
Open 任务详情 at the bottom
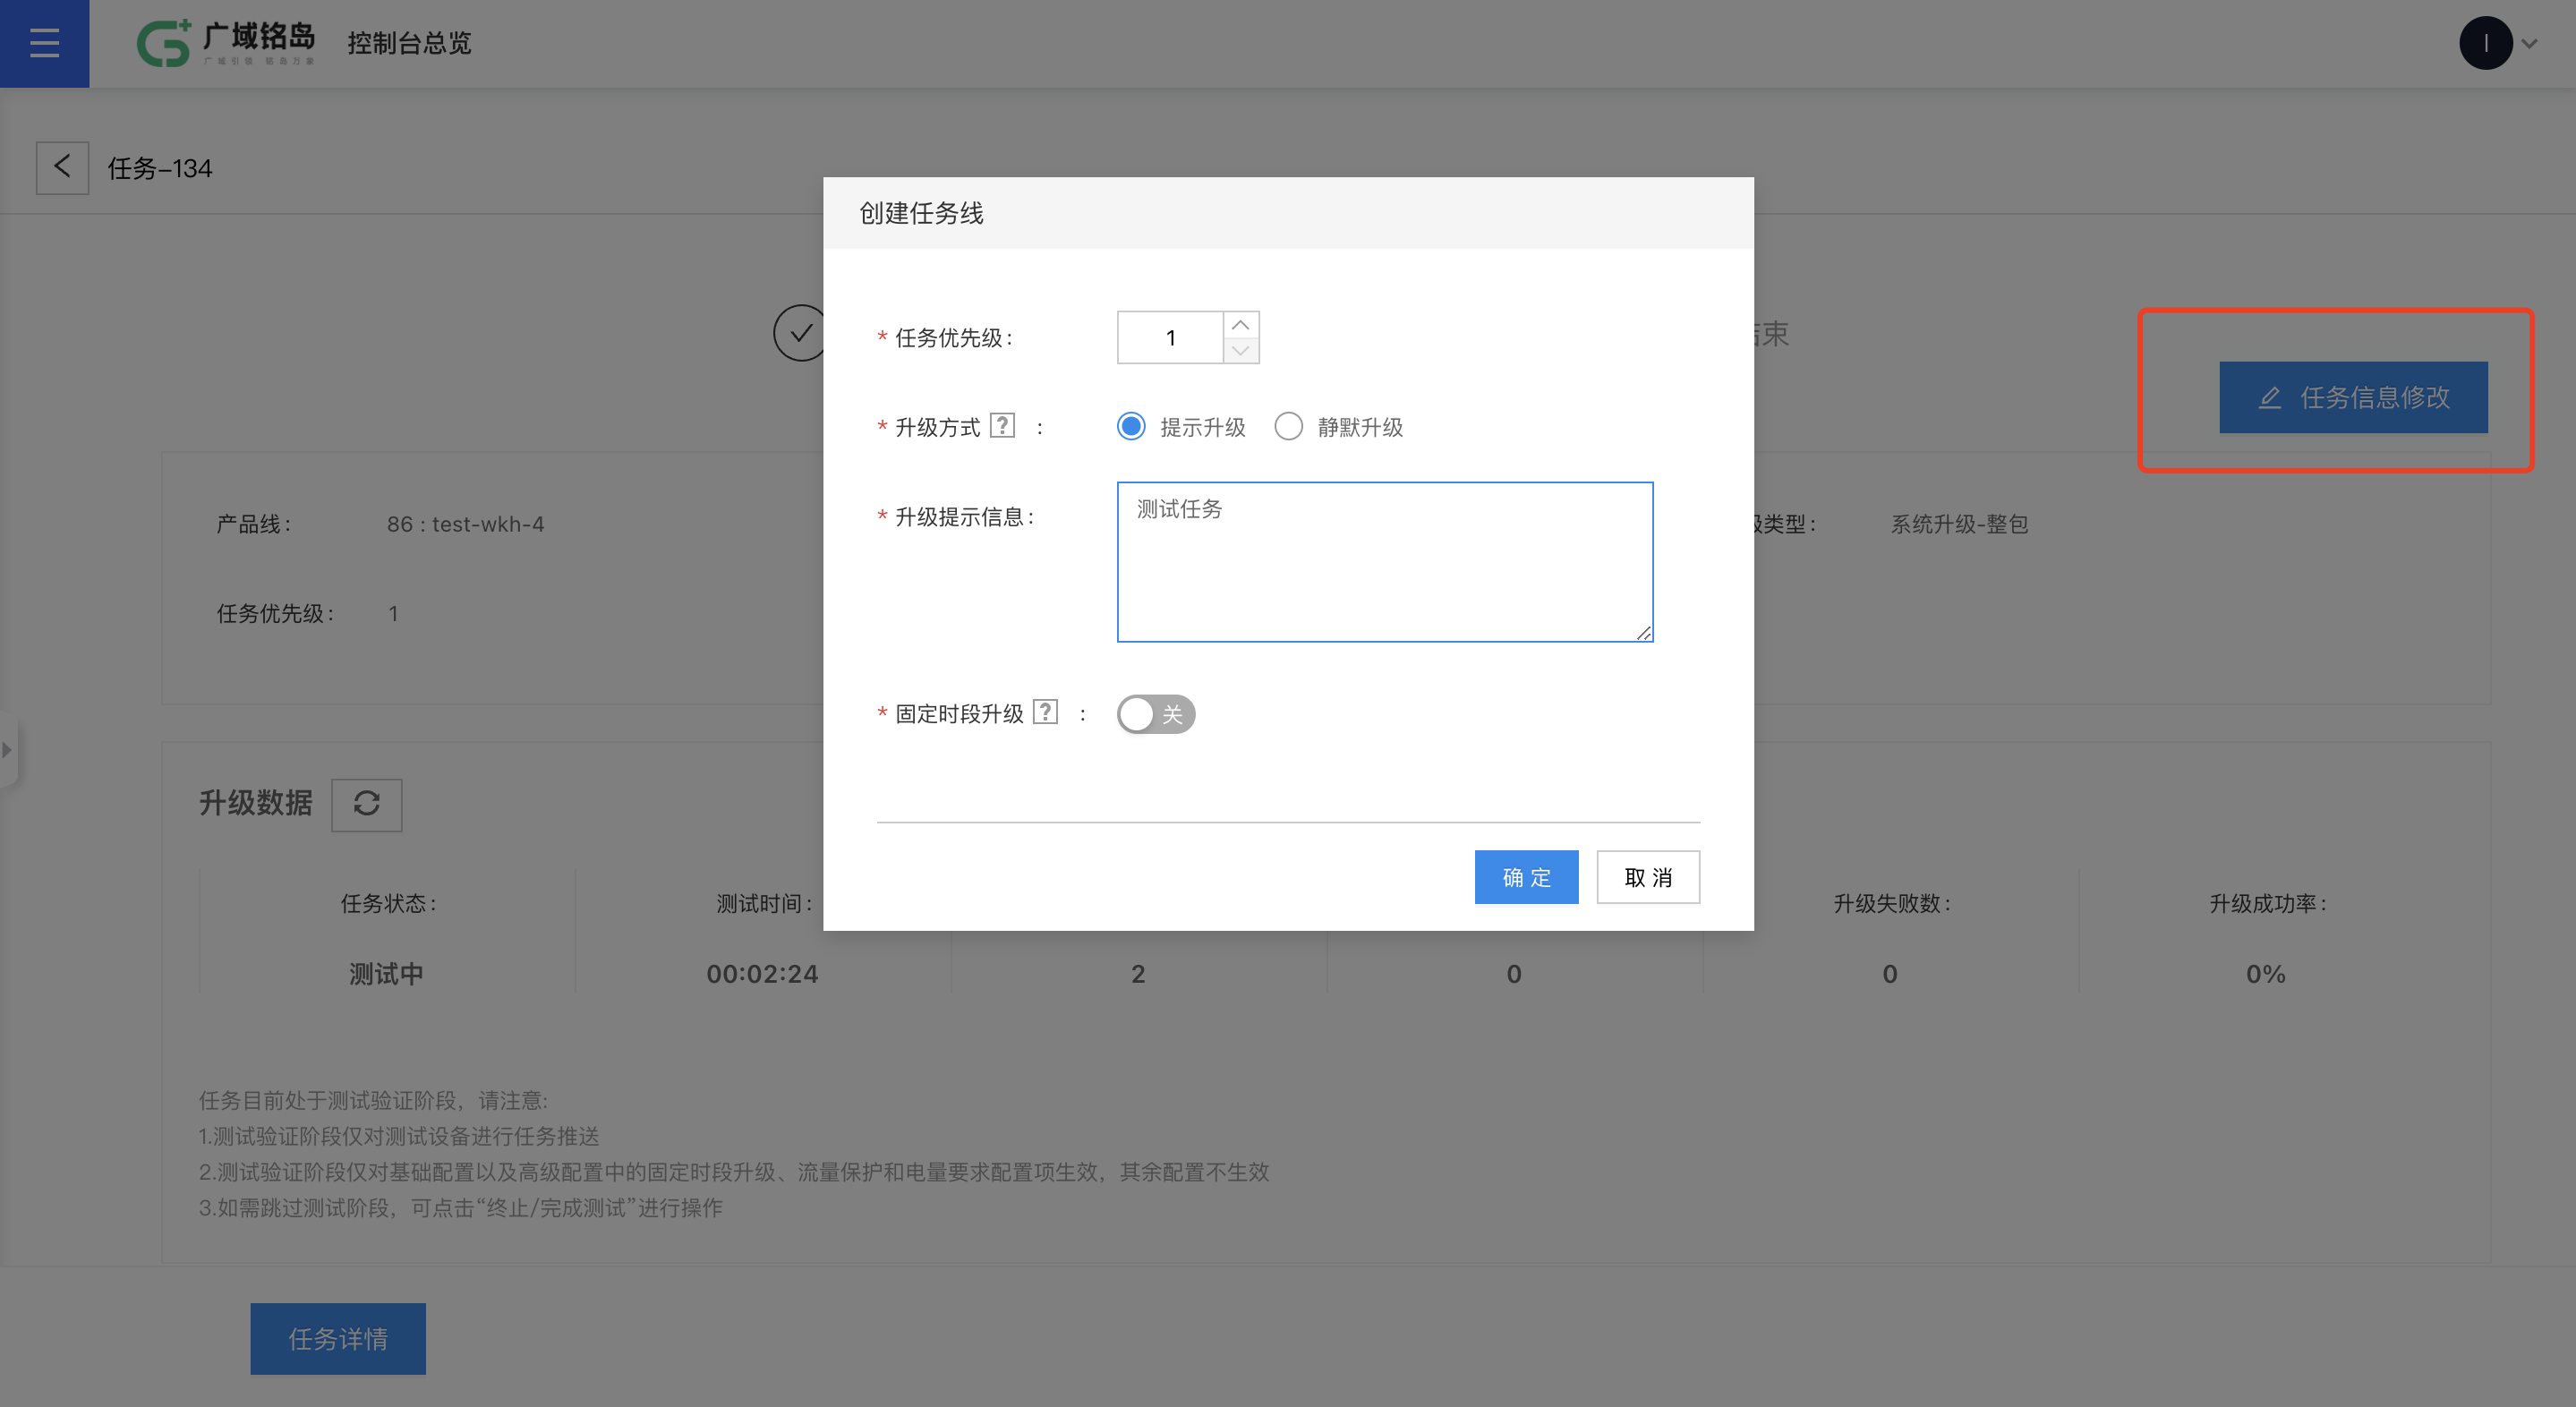click(338, 1338)
